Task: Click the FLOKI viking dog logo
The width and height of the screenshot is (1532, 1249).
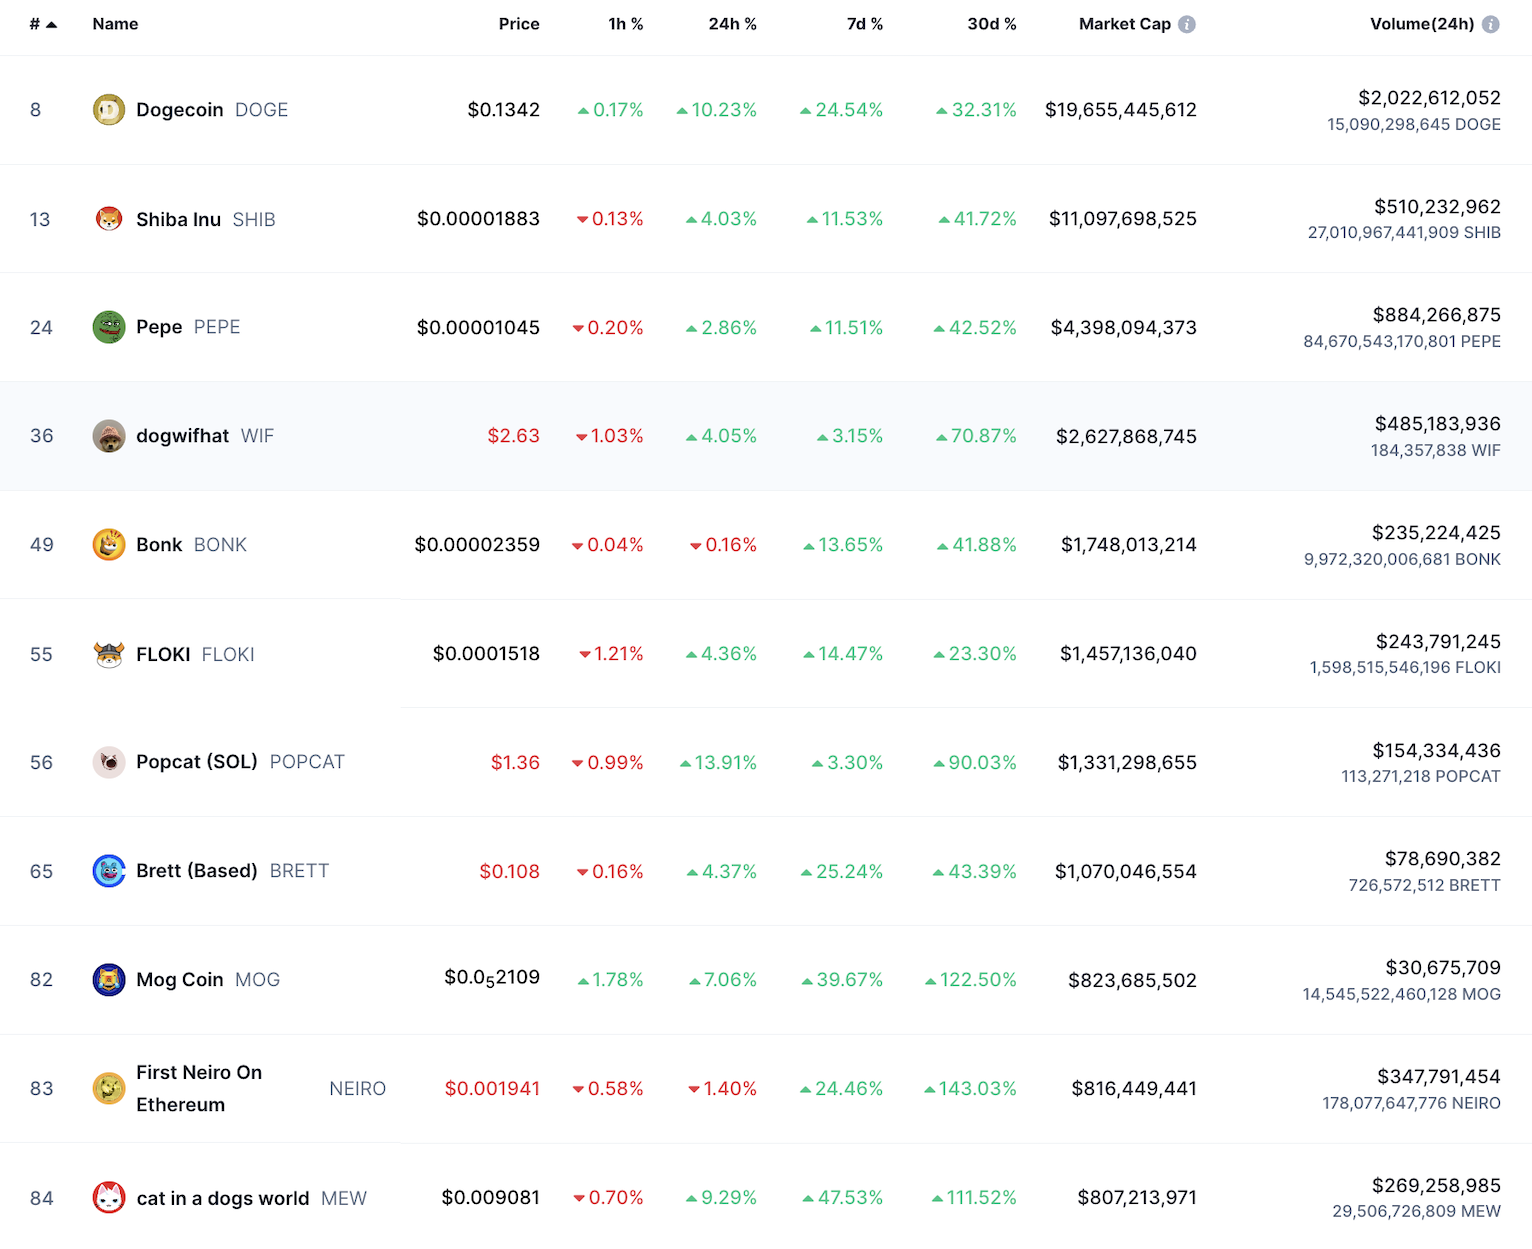Action: [109, 654]
